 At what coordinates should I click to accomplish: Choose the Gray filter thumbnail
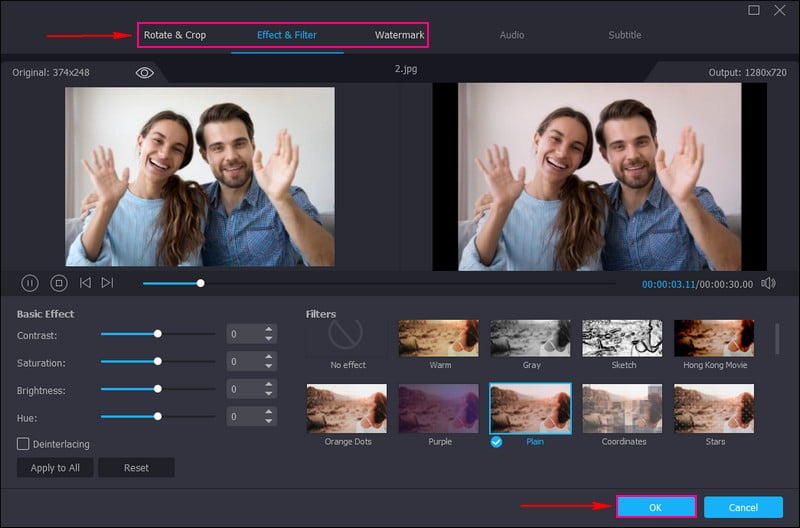[x=531, y=338]
